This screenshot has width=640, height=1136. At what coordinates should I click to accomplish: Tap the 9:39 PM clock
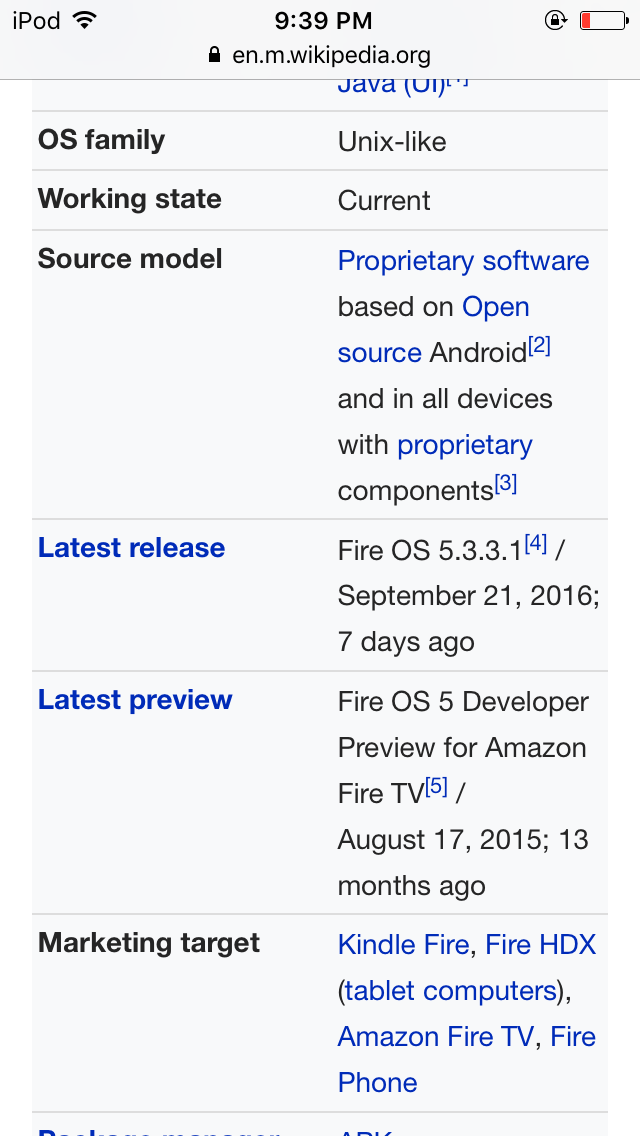tap(322, 20)
